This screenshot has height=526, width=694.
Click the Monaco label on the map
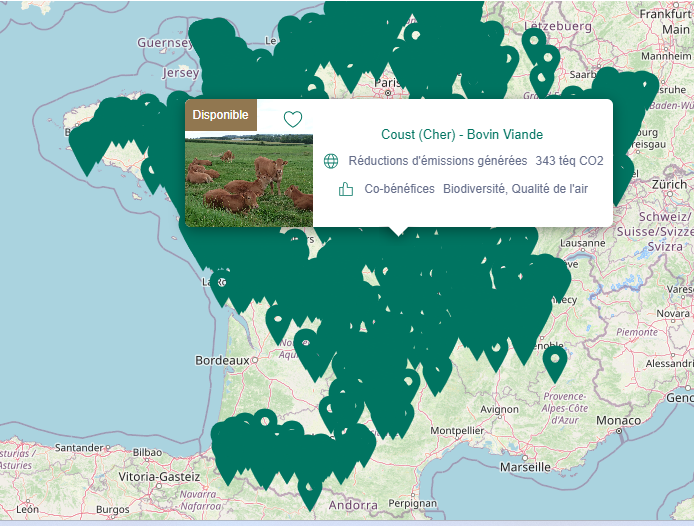[618, 420]
